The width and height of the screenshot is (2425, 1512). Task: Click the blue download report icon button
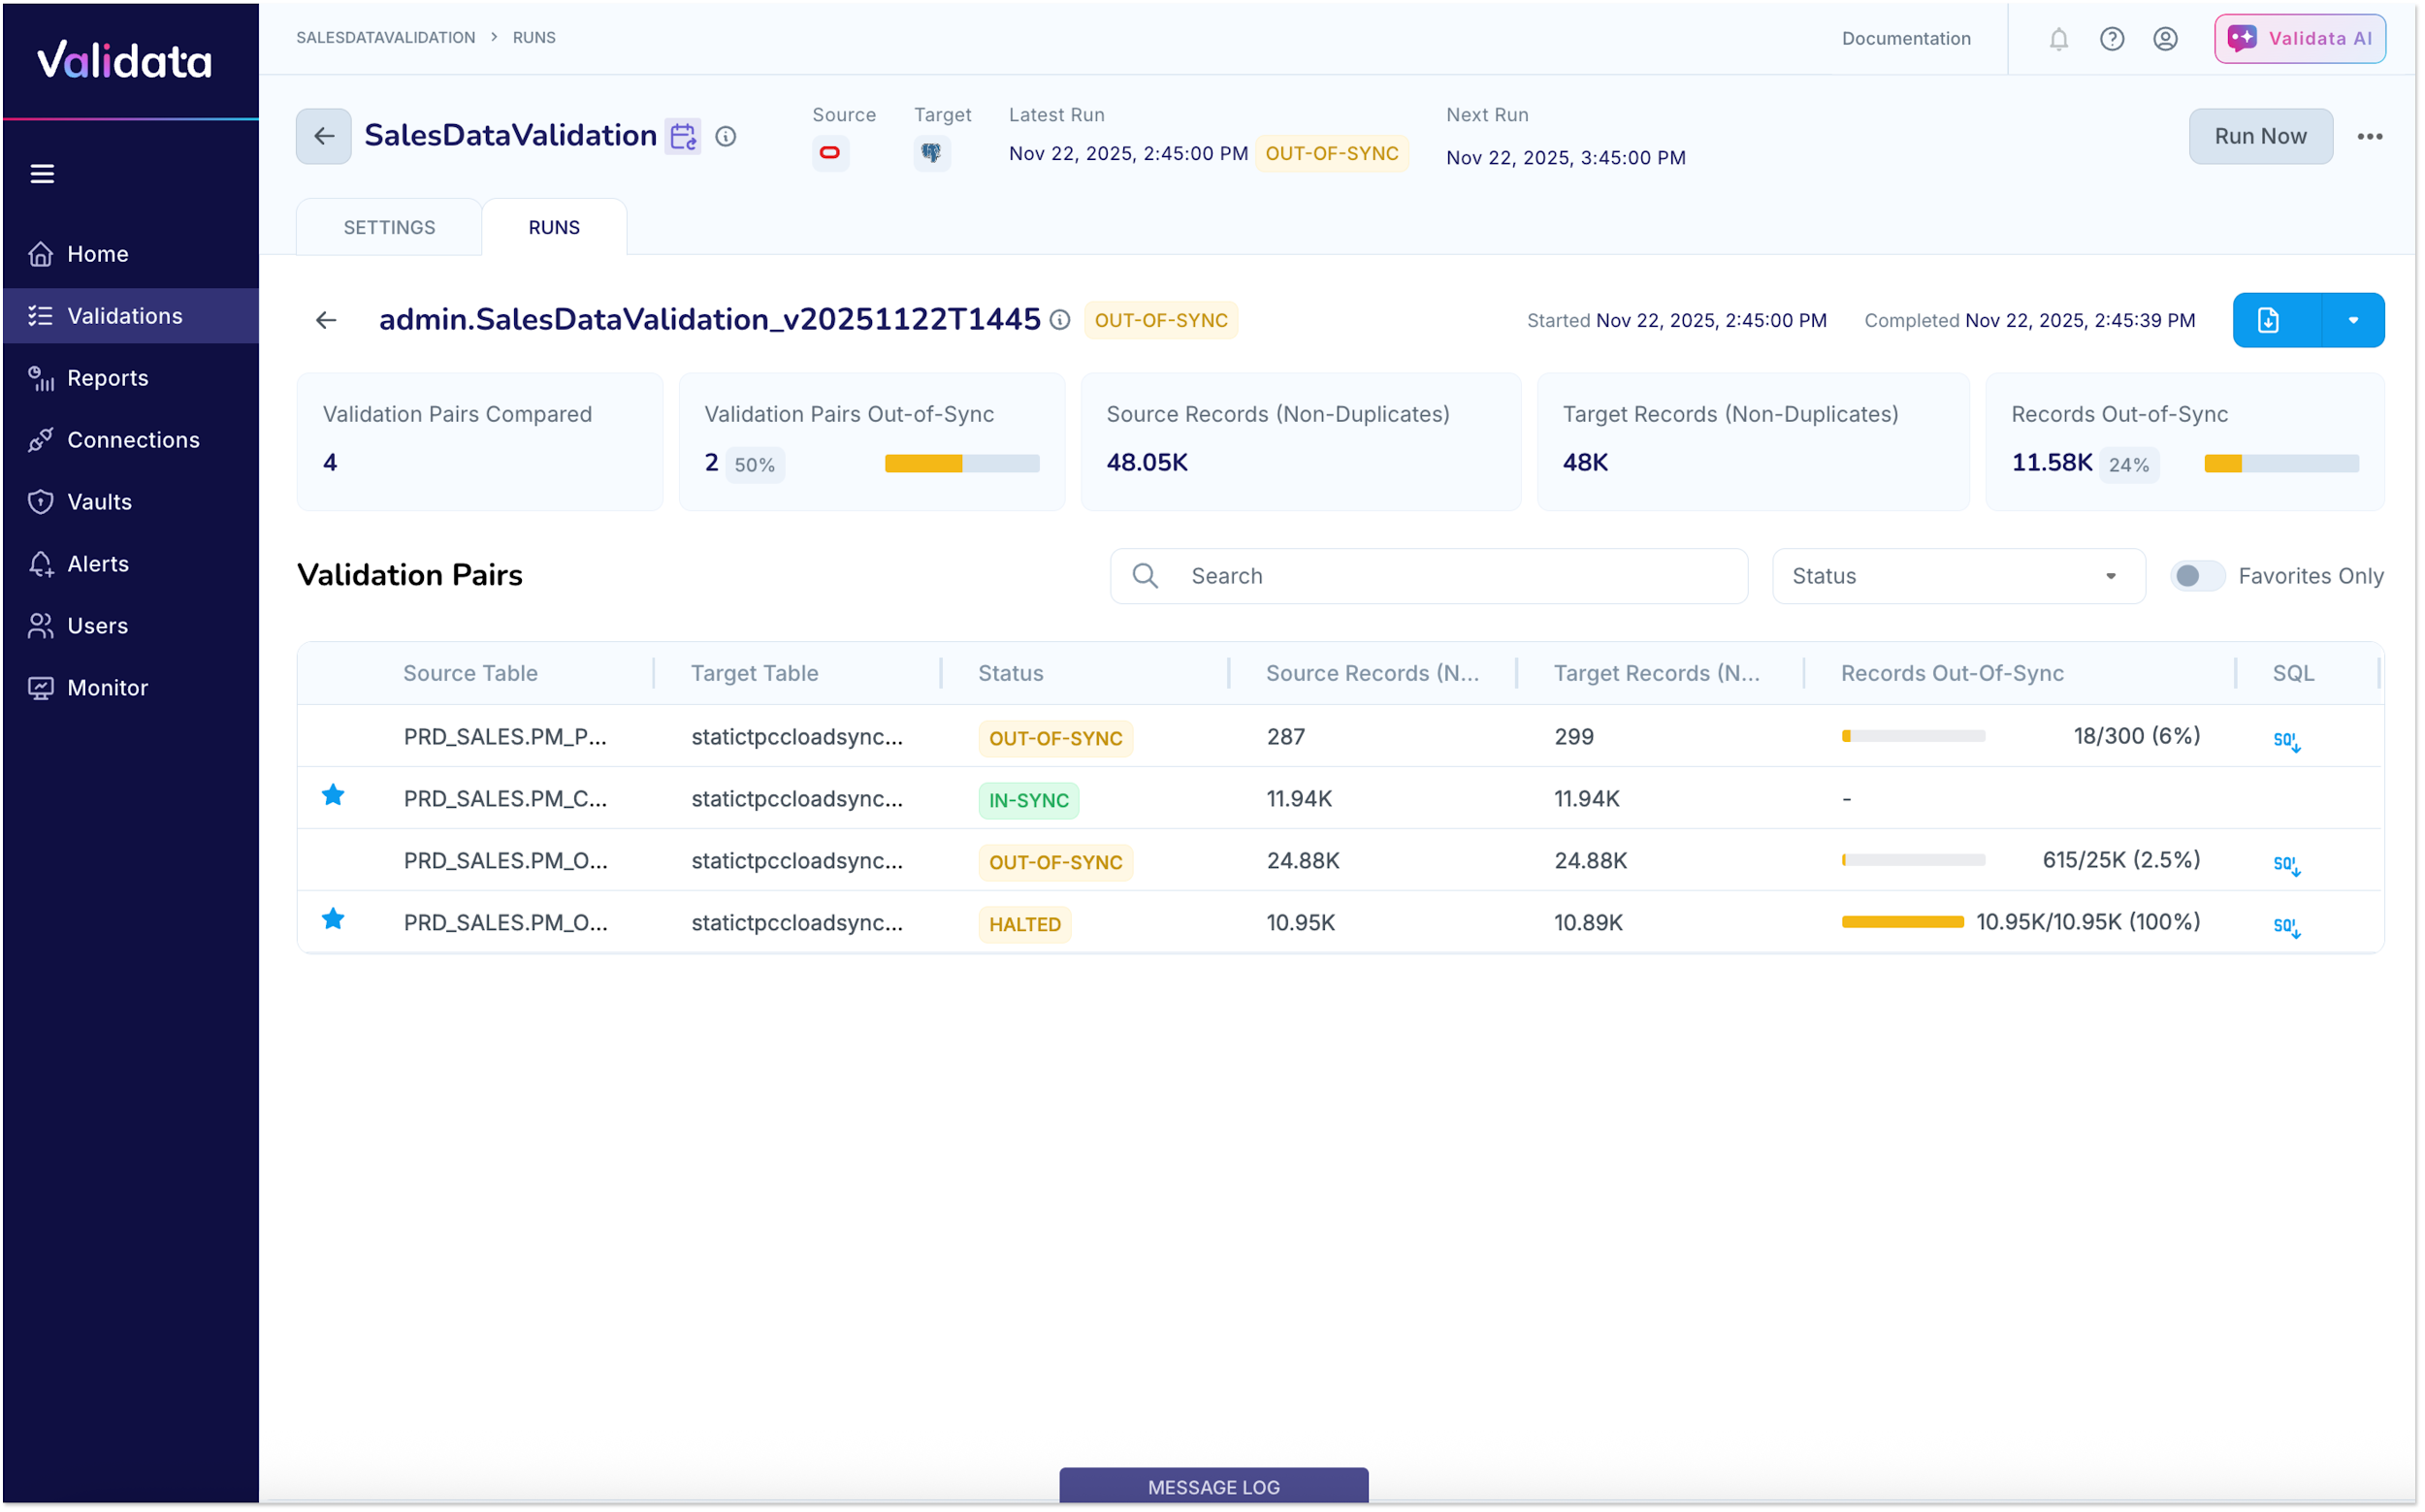click(2267, 320)
